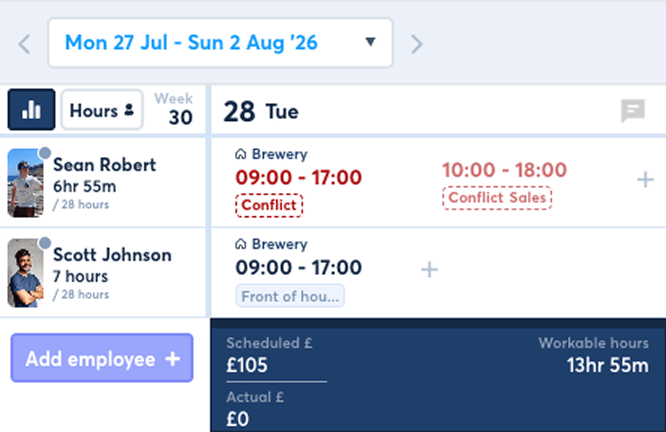Add a shift for Scott Johnson with plus icon

point(429,269)
